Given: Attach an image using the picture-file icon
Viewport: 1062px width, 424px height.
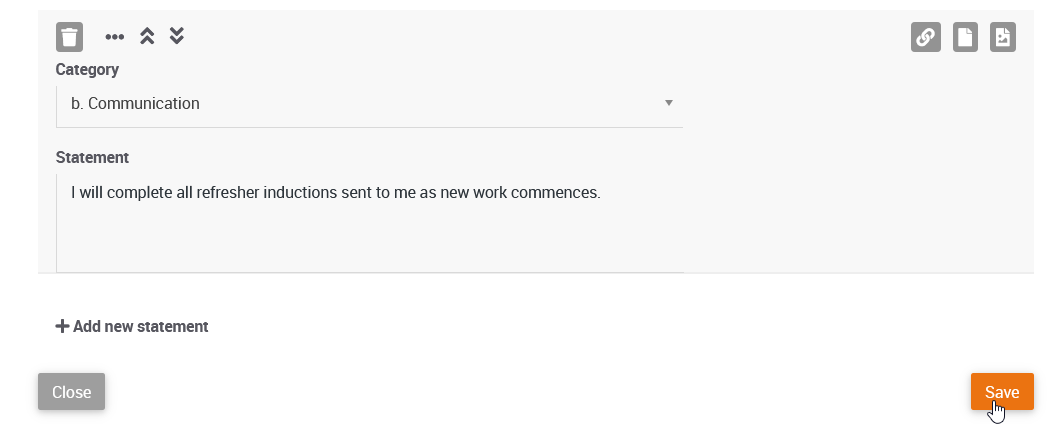Looking at the screenshot, I should tap(1003, 37).
